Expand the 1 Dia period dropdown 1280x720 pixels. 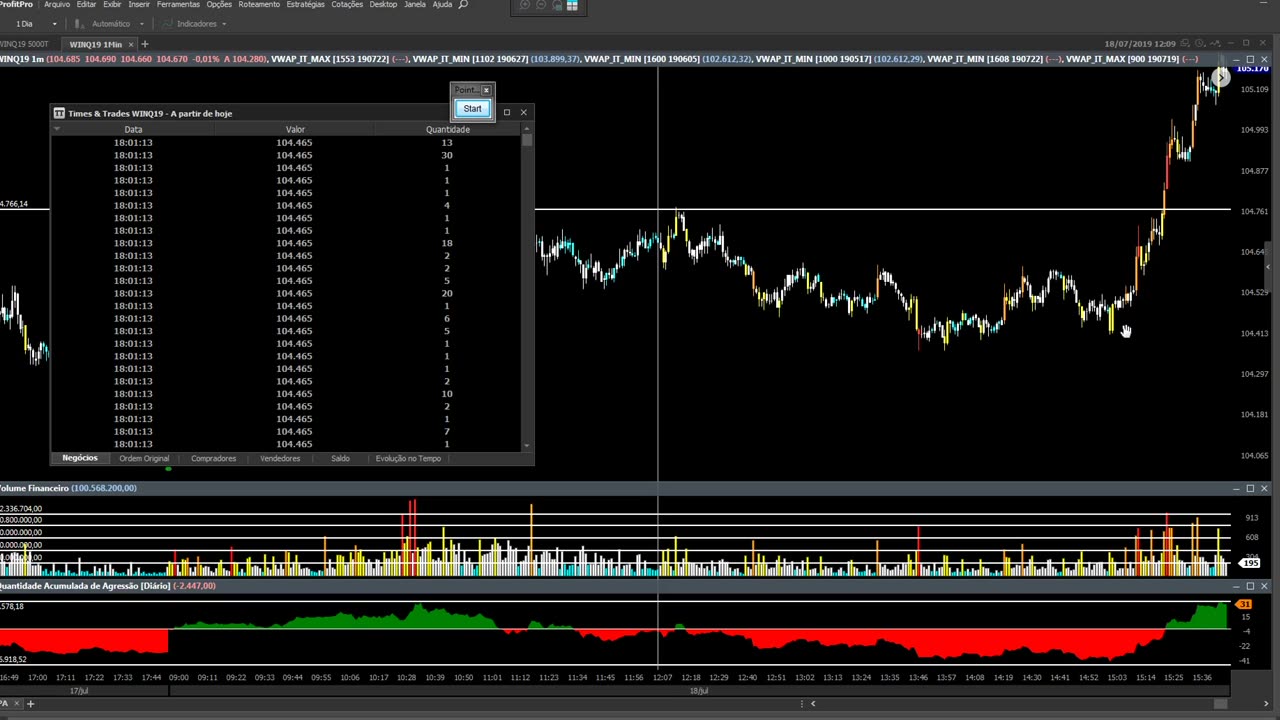54,24
